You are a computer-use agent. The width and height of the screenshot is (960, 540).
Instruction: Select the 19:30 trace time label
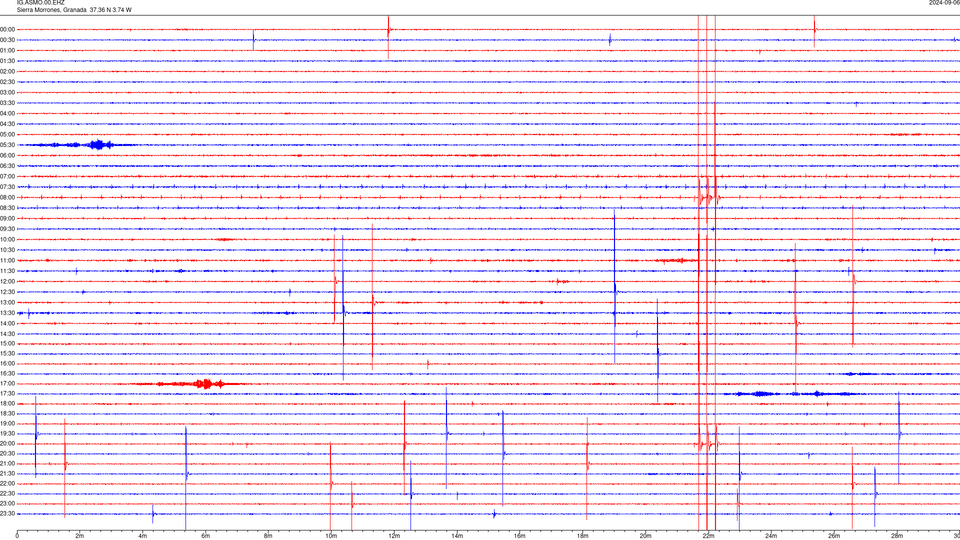click(x=8, y=433)
